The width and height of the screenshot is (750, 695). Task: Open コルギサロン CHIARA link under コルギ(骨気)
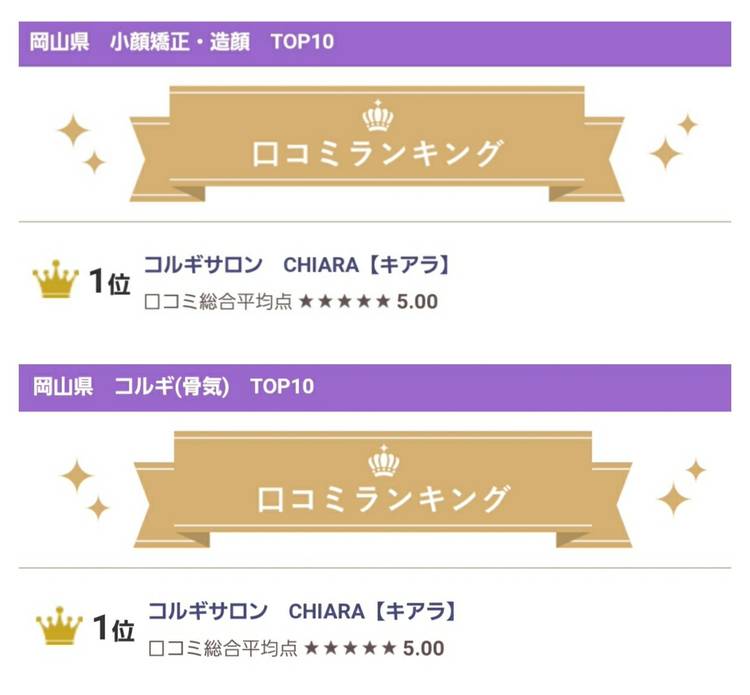click(301, 610)
